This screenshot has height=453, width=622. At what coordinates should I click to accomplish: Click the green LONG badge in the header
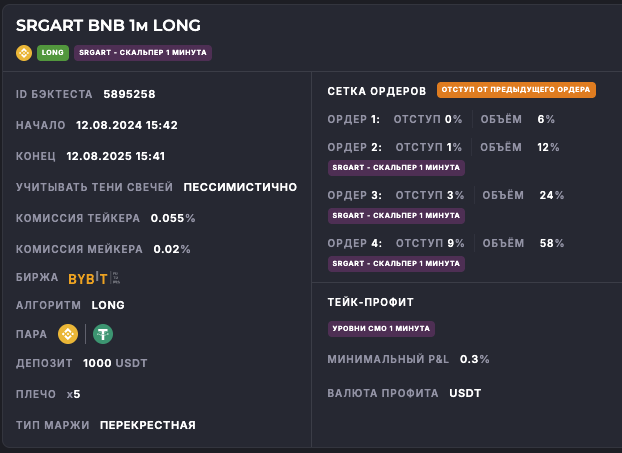[52, 53]
